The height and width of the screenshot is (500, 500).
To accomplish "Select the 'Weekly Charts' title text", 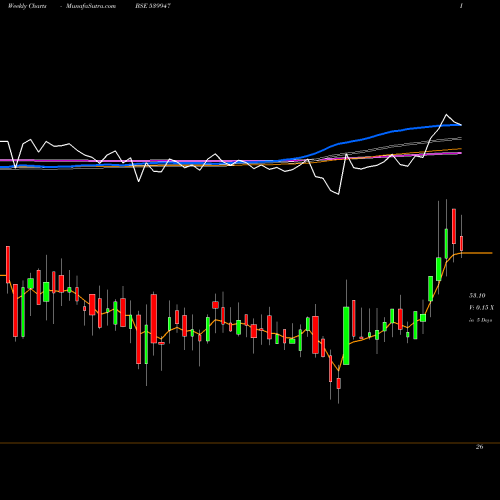I will 27,6.
